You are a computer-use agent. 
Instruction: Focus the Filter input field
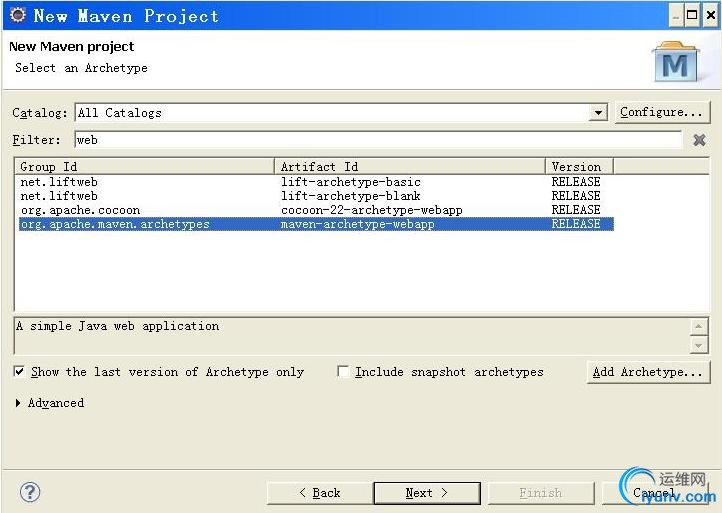tap(378, 140)
